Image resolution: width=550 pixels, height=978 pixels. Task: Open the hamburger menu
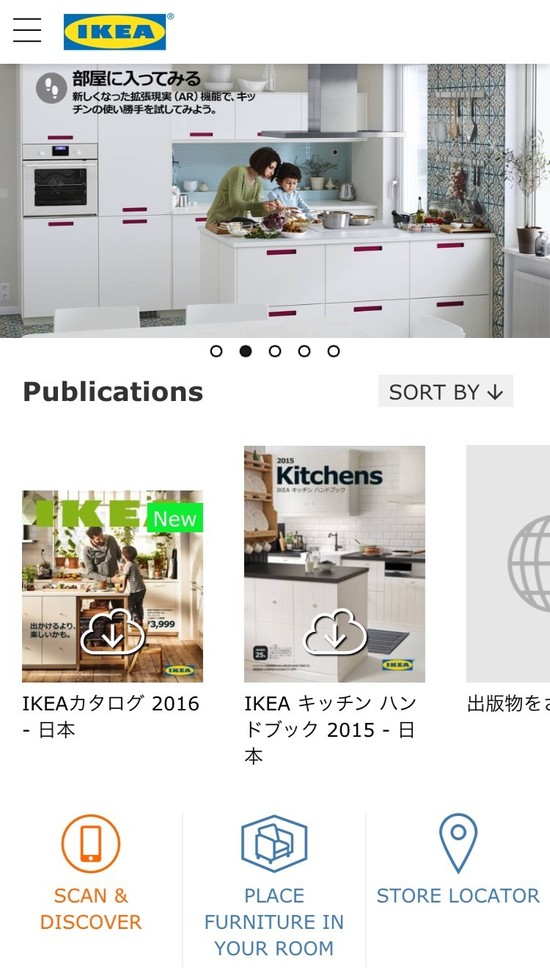click(x=27, y=30)
